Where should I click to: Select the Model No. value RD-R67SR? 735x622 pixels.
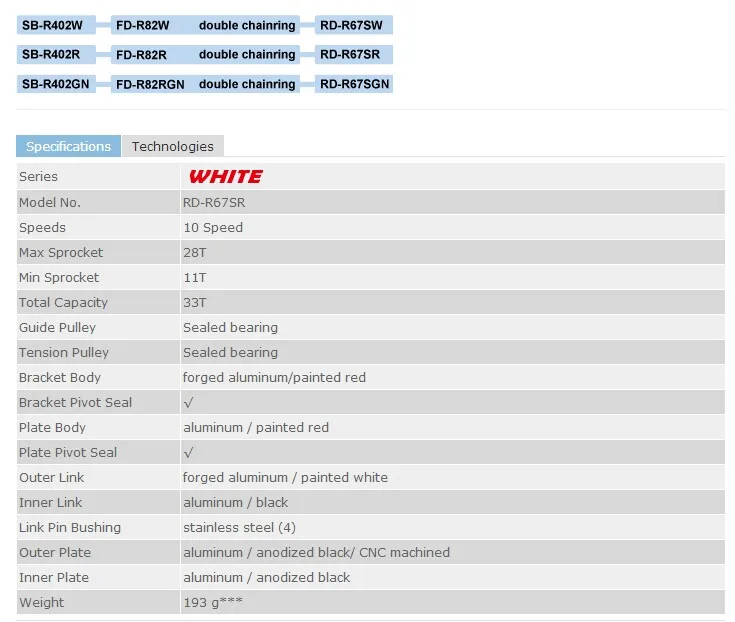[x=214, y=202]
